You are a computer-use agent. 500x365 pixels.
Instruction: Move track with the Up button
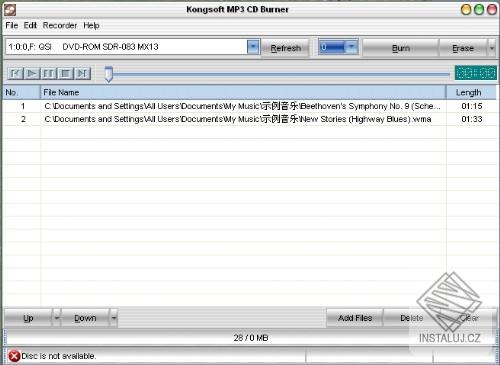(x=28, y=318)
